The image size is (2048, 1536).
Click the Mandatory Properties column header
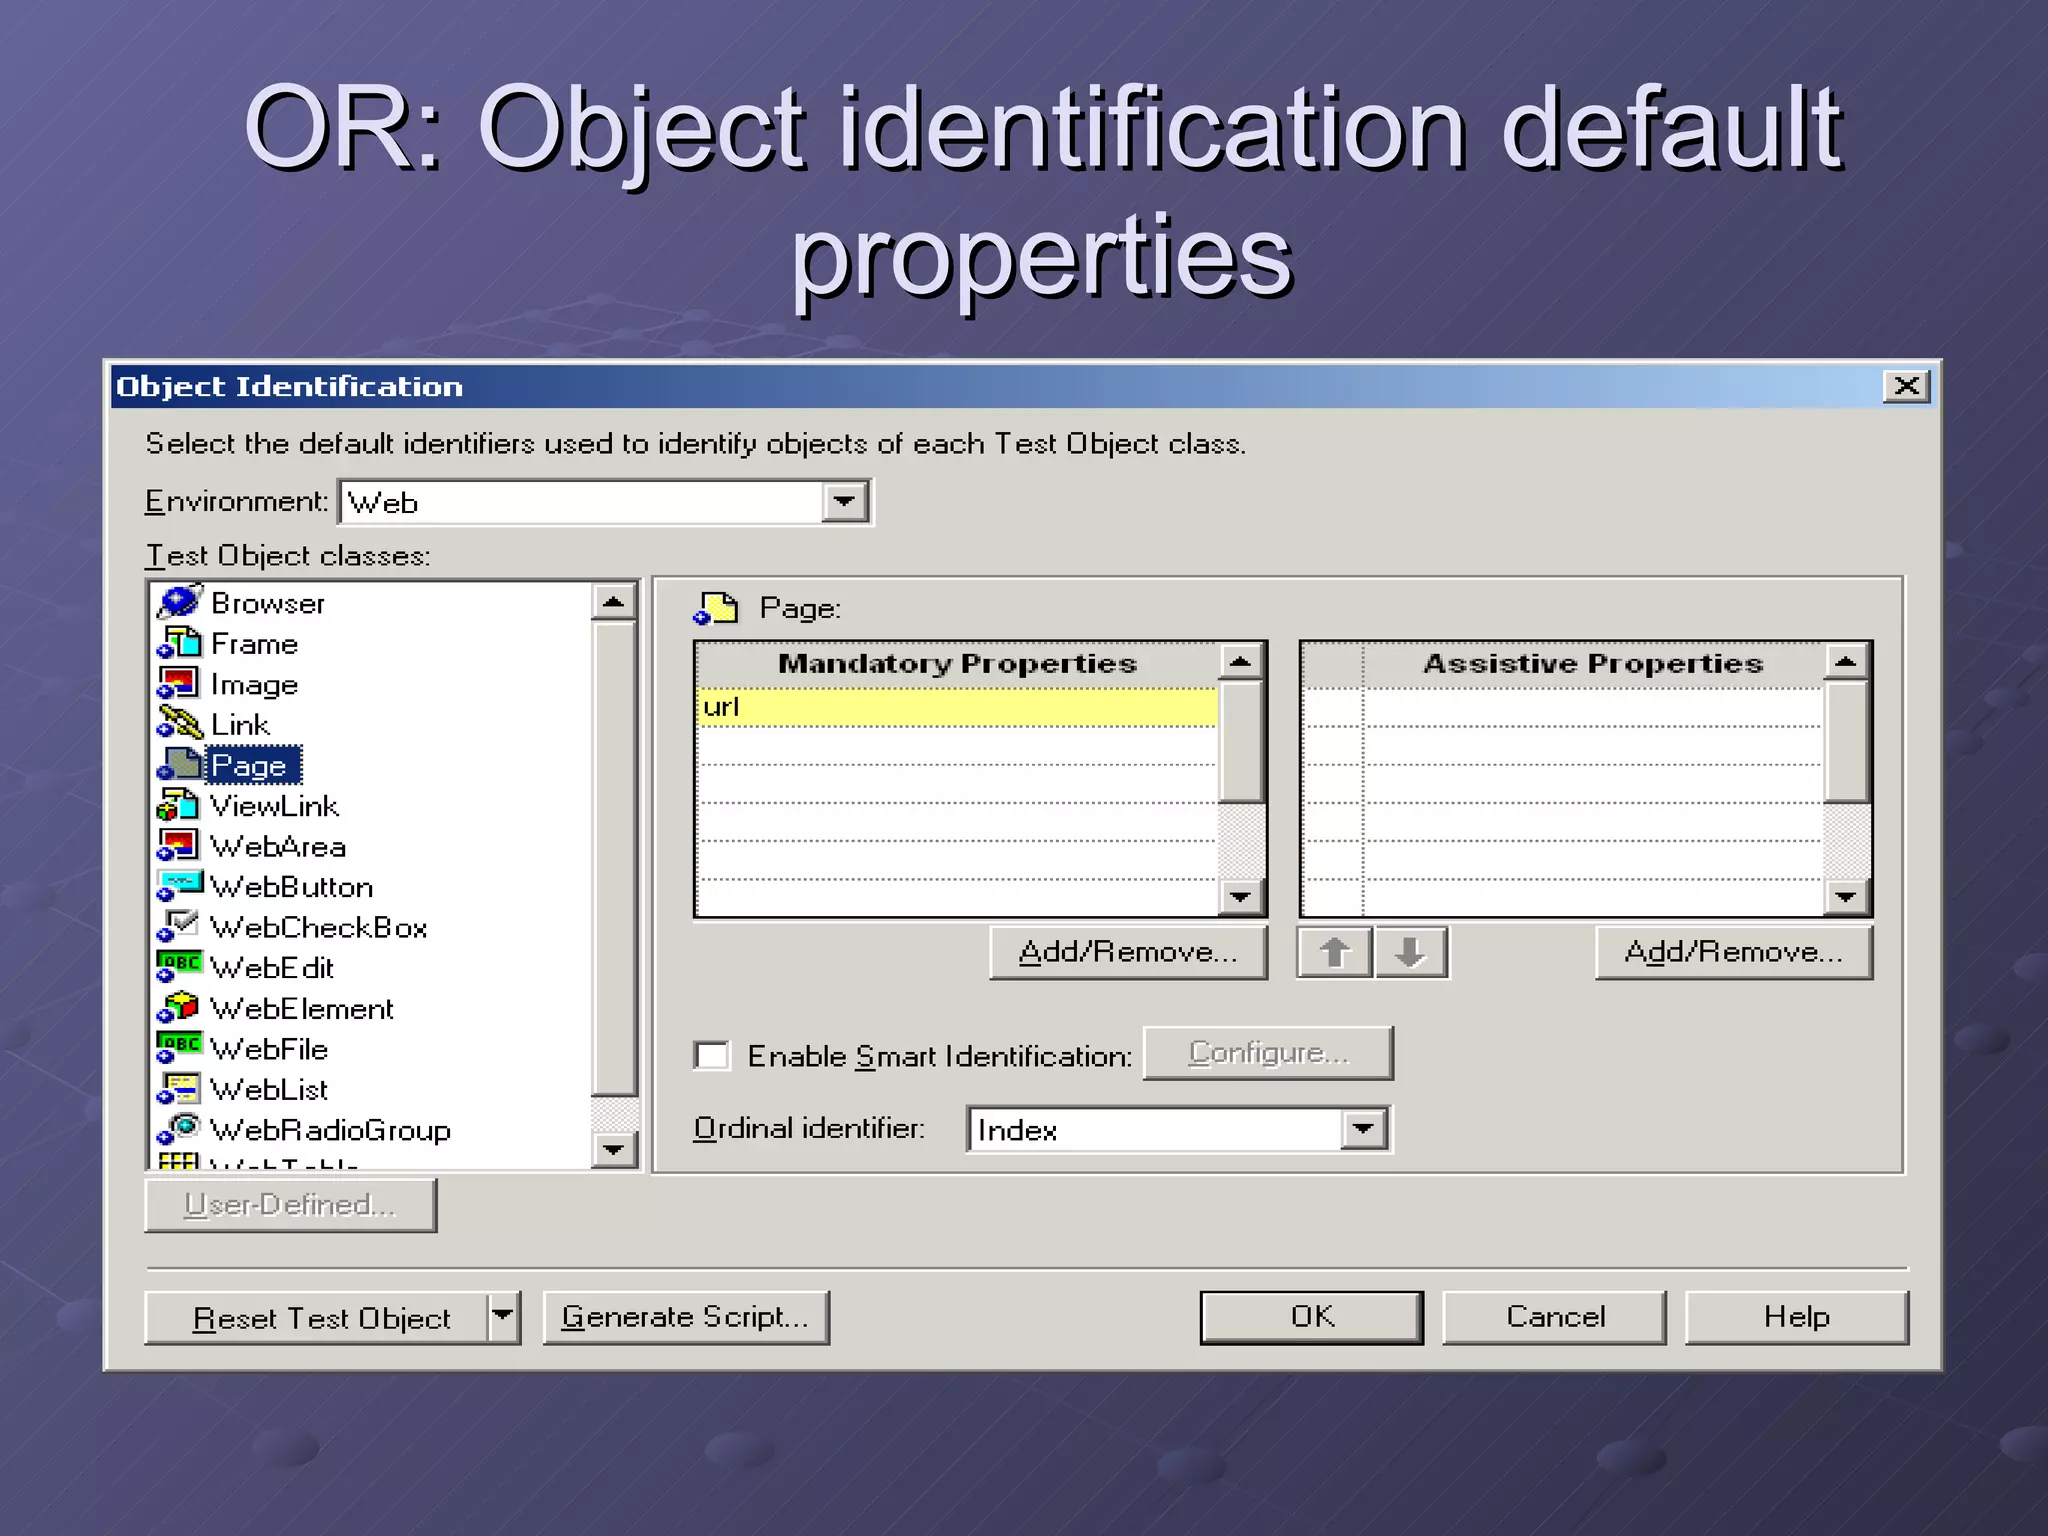click(957, 664)
